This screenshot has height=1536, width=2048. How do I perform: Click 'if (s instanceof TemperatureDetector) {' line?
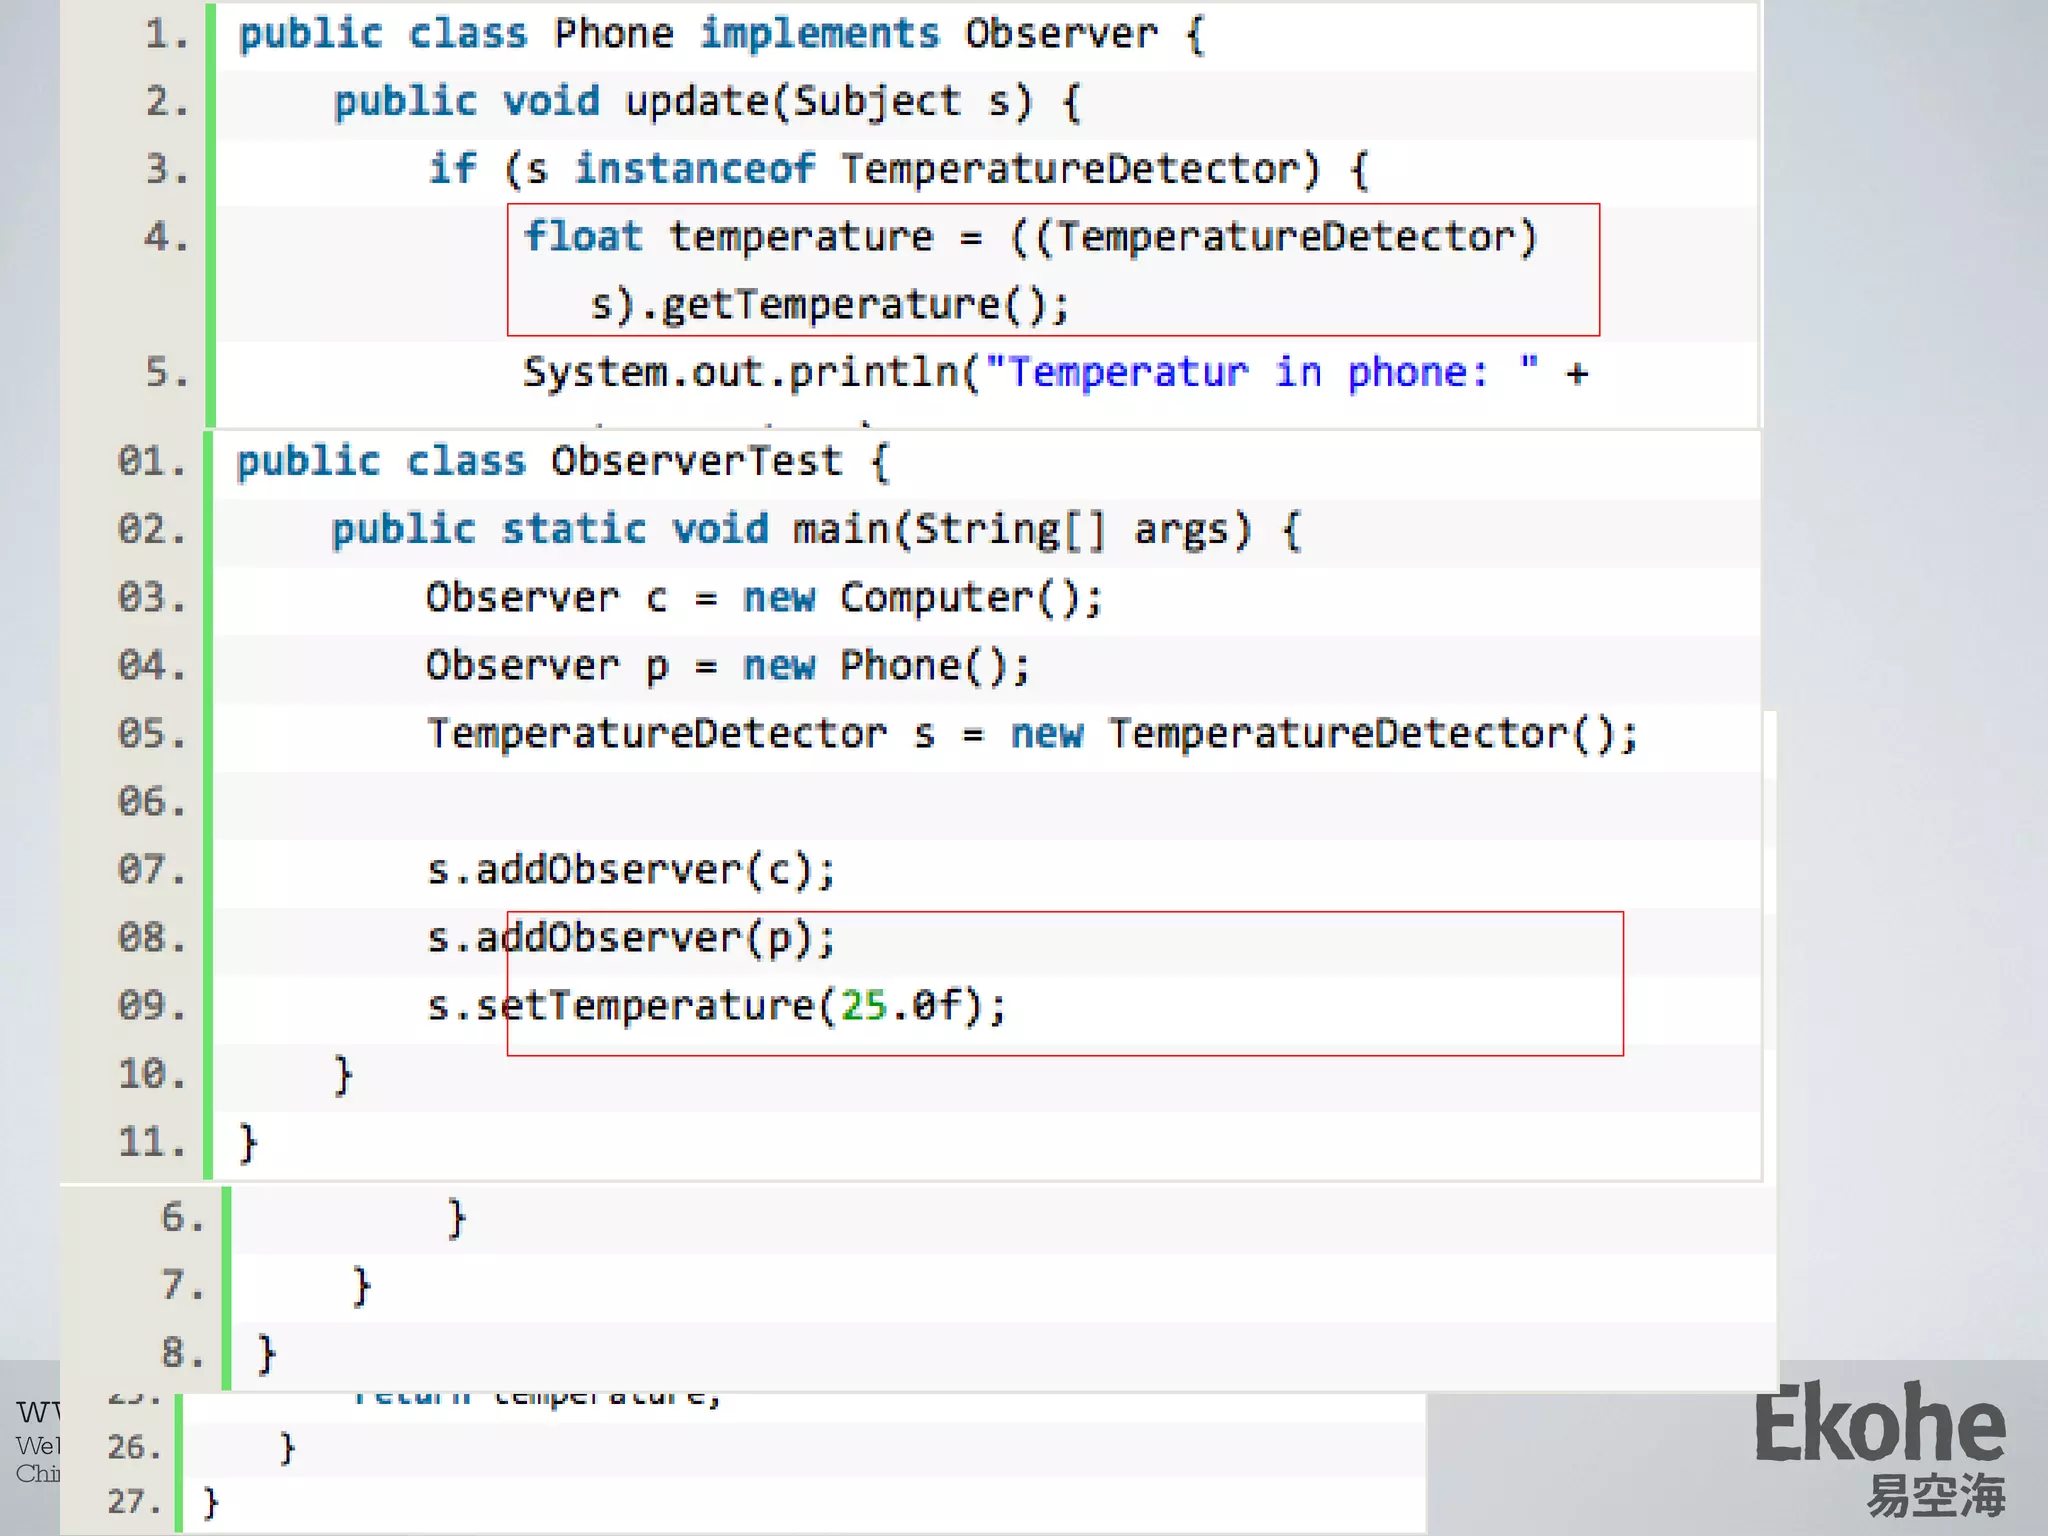click(x=898, y=169)
